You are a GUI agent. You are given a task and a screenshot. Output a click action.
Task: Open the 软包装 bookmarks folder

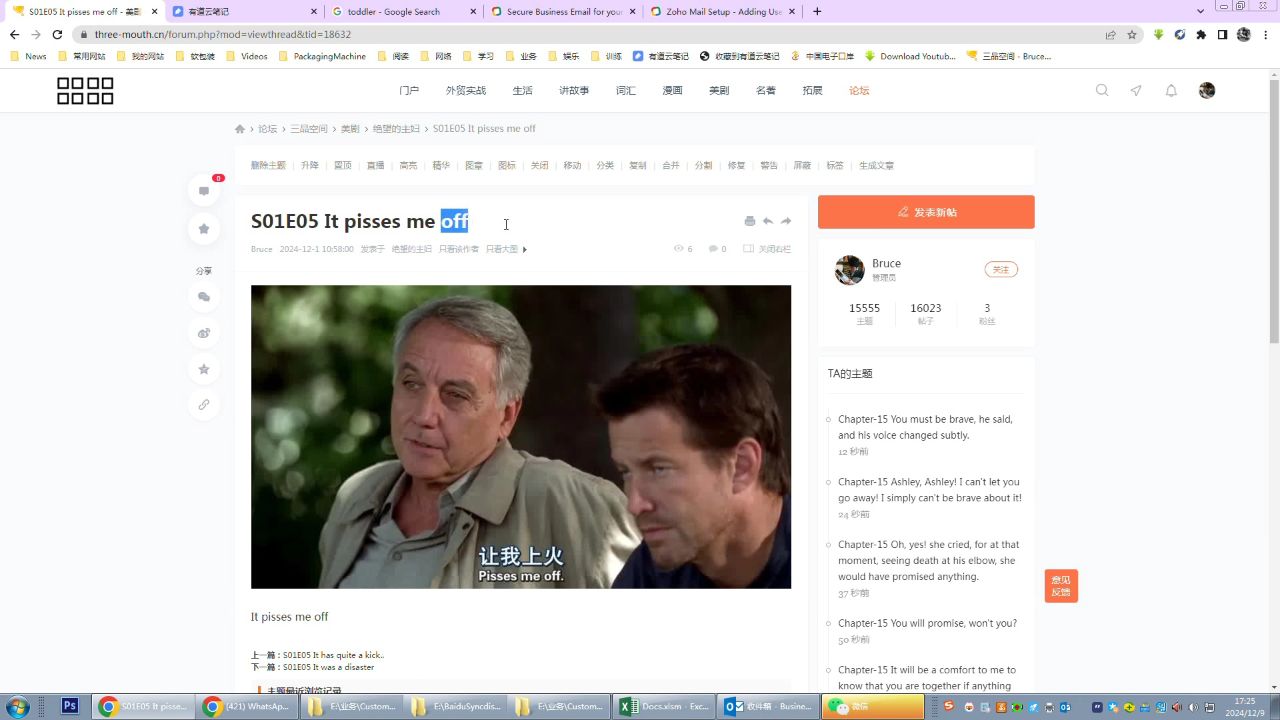pyautogui.click(x=195, y=56)
